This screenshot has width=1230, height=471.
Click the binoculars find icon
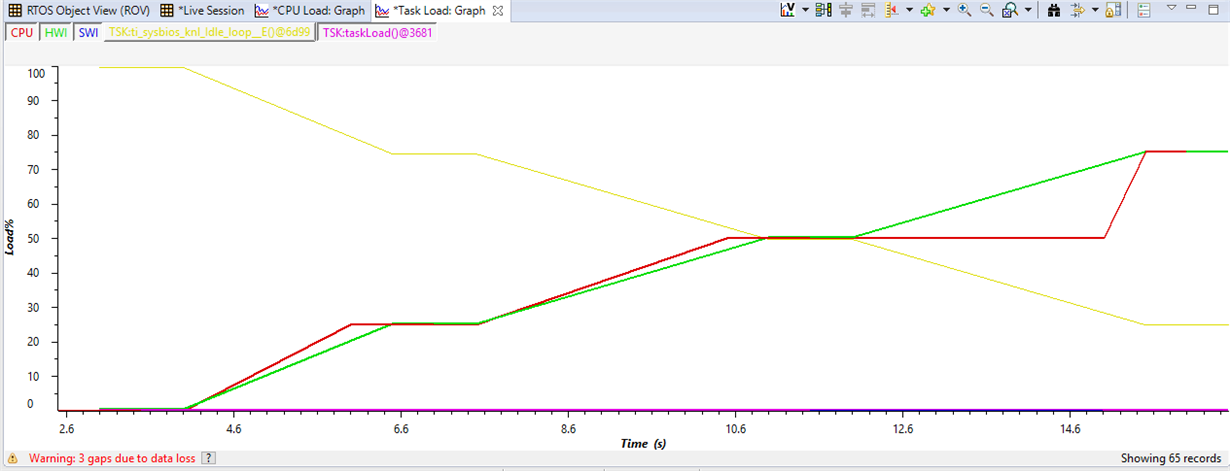(1054, 10)
